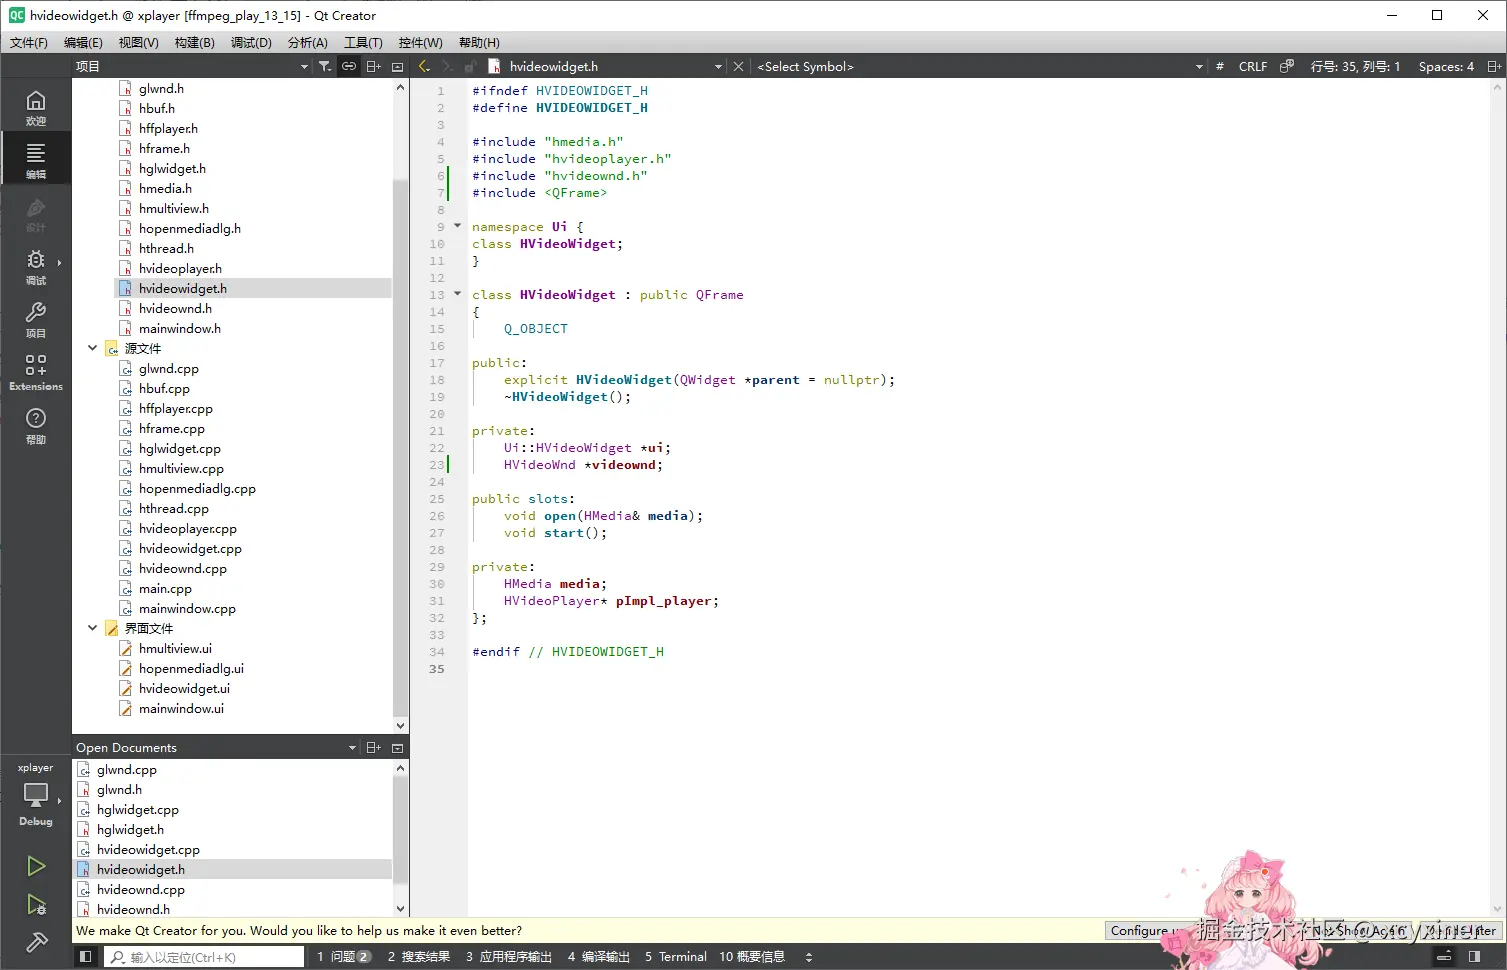Open the 编译输出 output pane tab
The image size is (1507, 970).
tap(598, 957)
